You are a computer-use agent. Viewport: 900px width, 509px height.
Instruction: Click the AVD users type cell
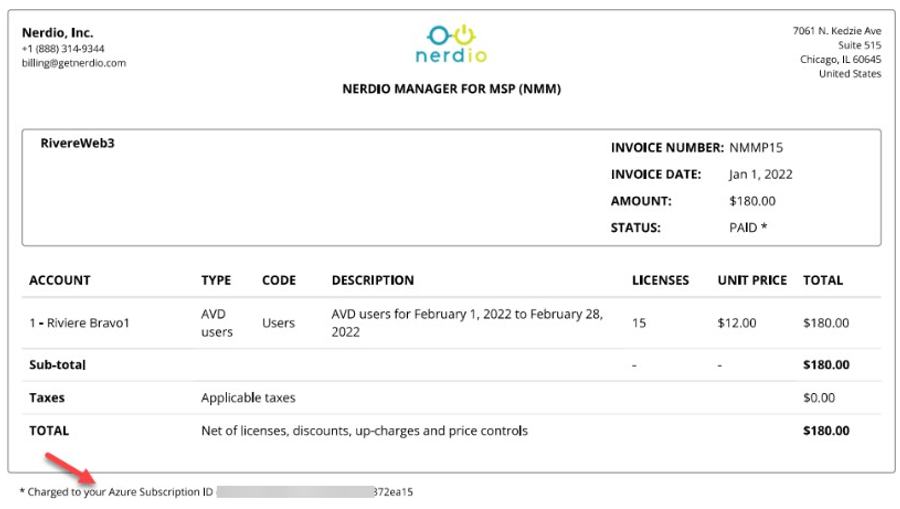click(x=217, y=323)
